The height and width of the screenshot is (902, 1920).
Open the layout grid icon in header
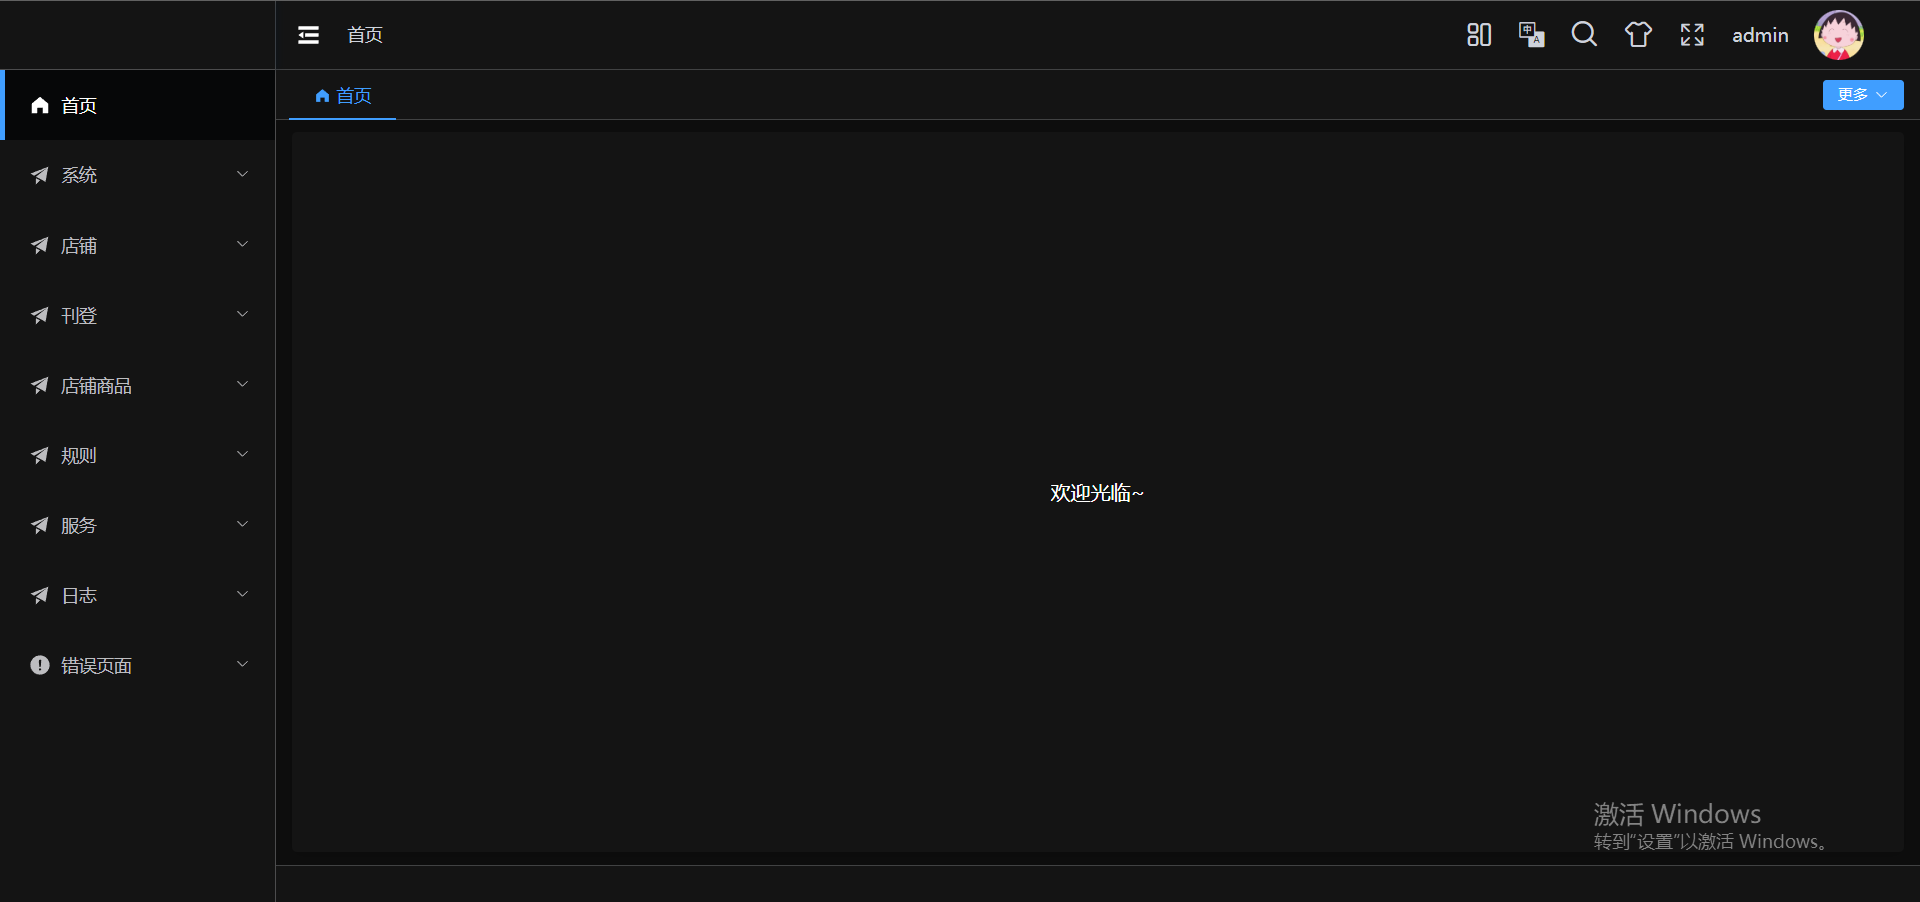pyautogui.click(x=1479, y=35)
